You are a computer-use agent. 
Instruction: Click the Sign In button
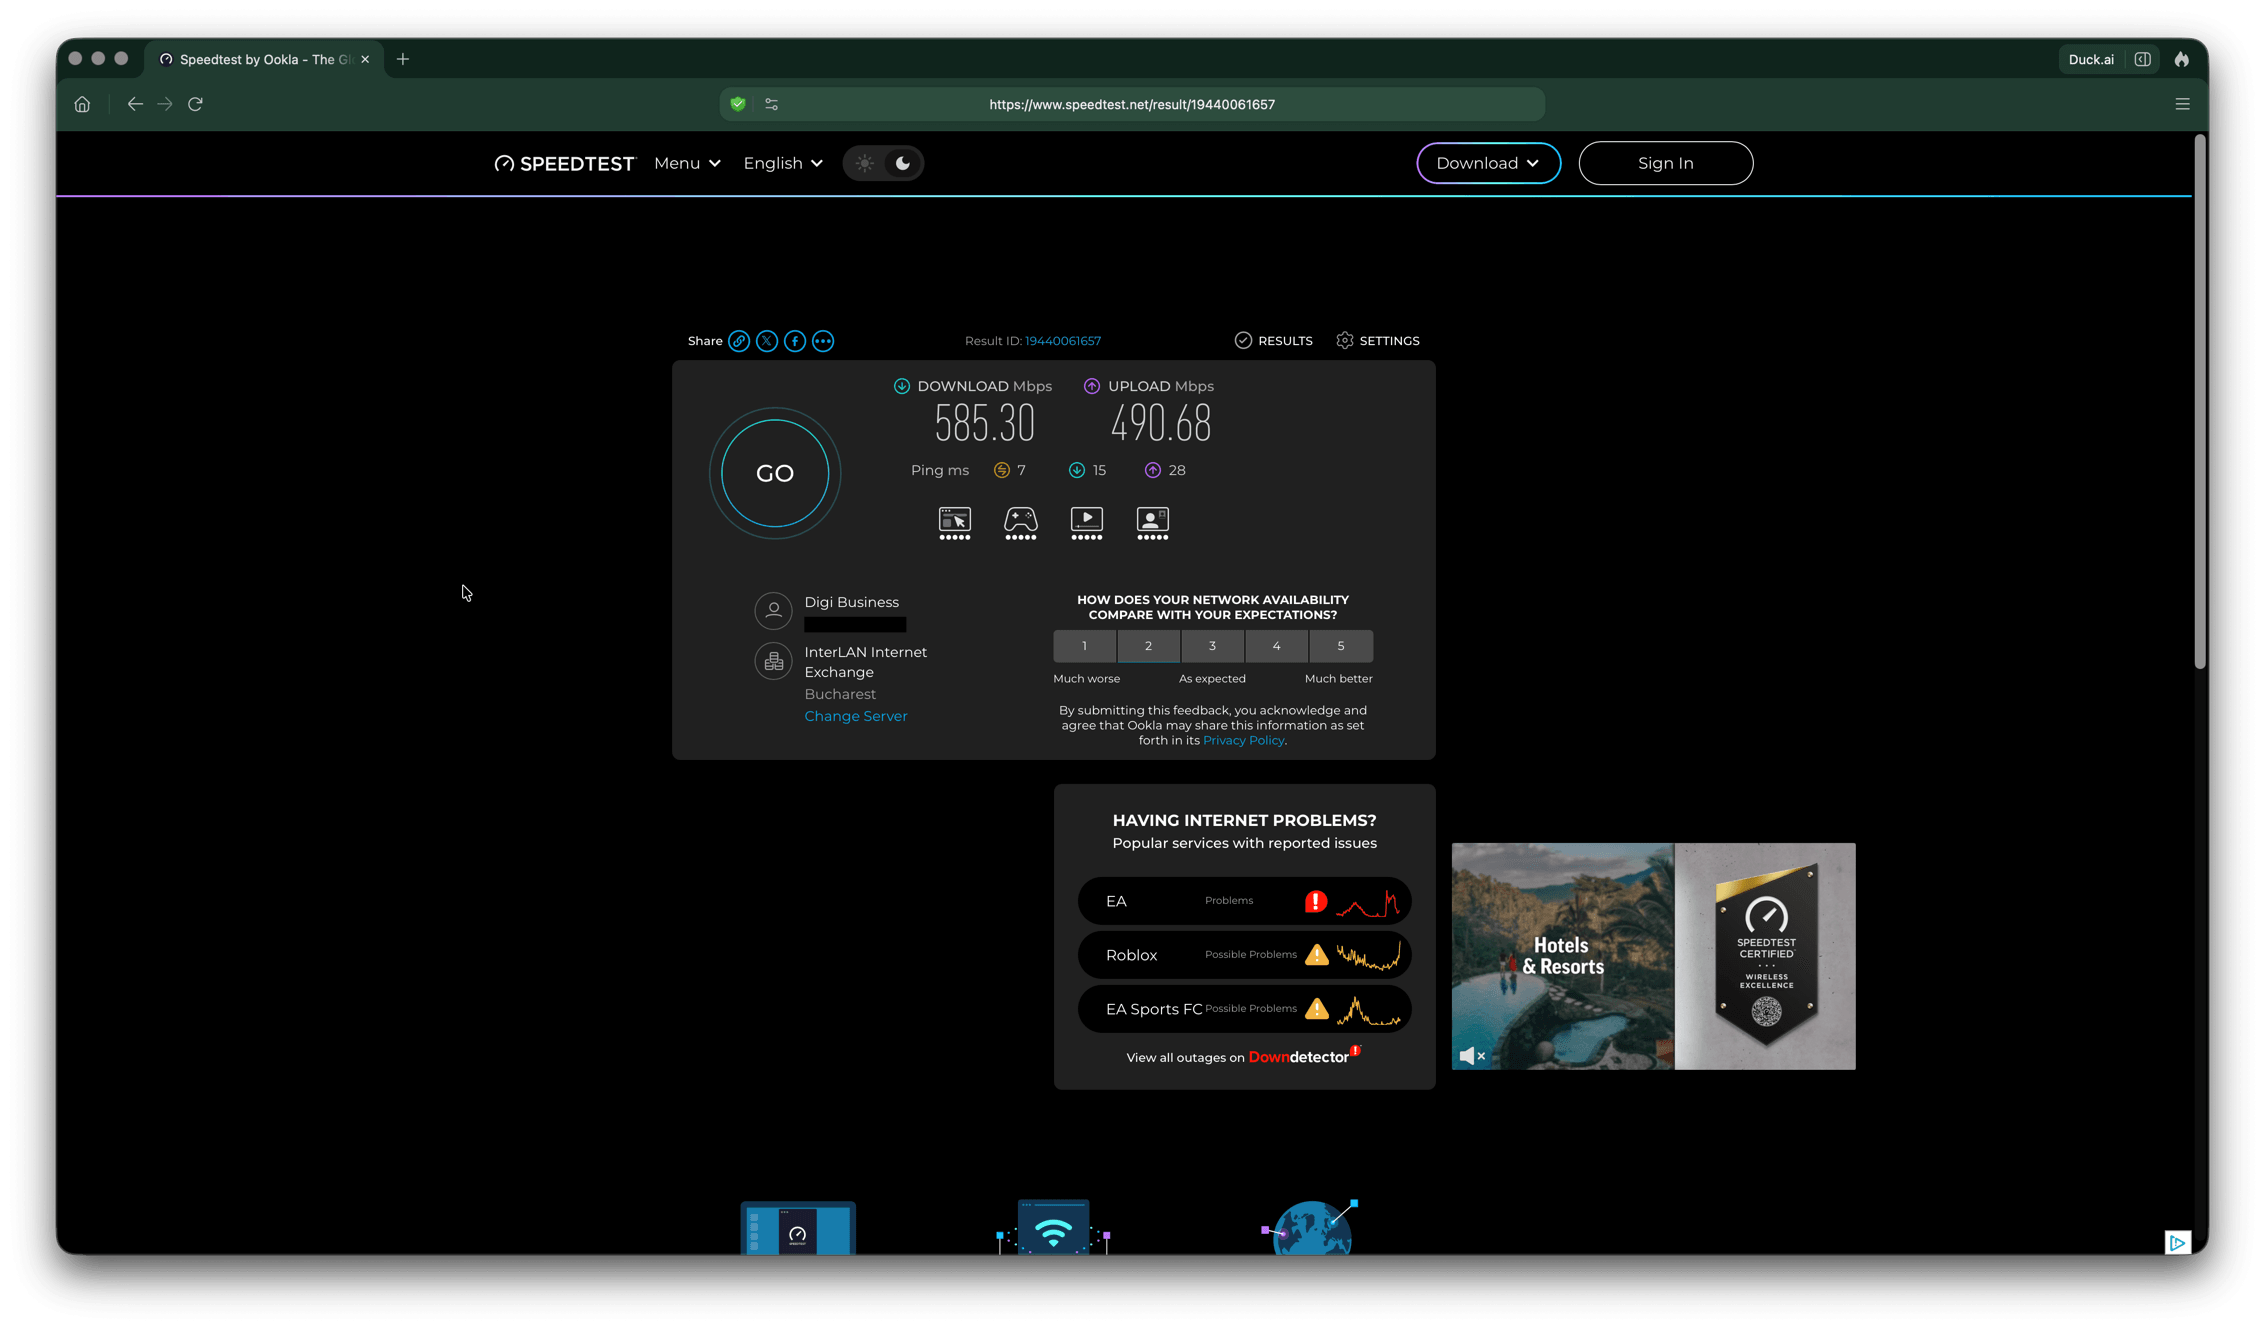[x=1665, y=163]
